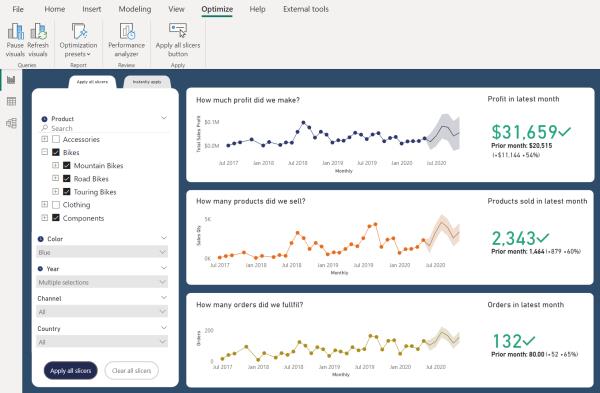Expand the Accessories tree node
Screen dimensions: 600x393
click(44, 139)
